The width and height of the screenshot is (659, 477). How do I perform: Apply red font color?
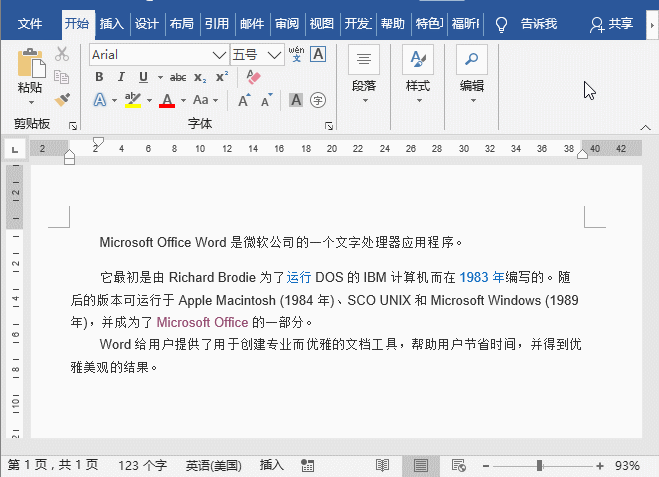coord(167,100)
